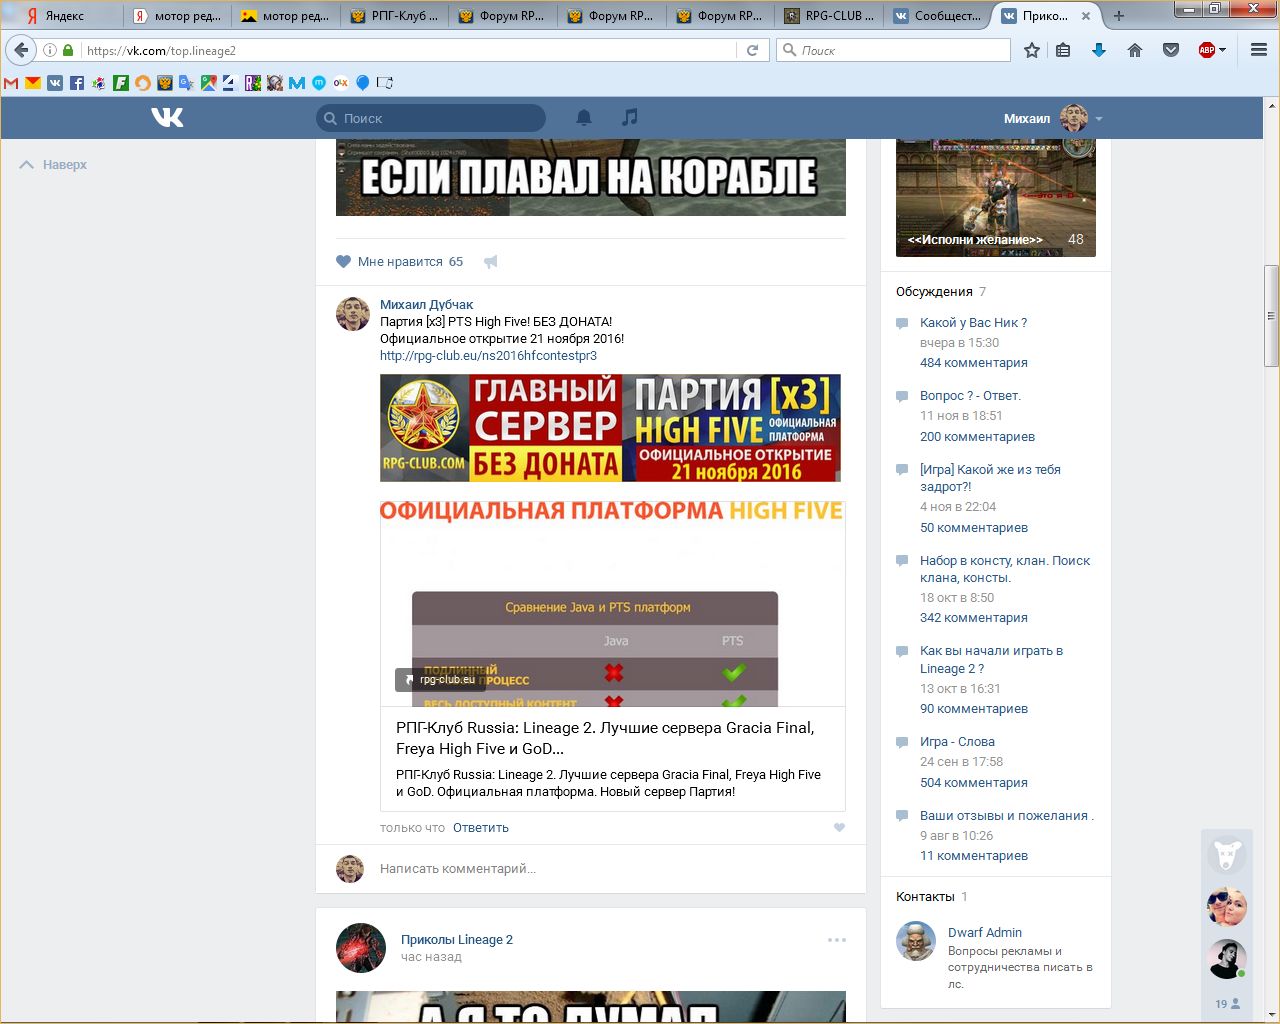
Task: Switch to Яндекс browser tab
Action: coord(66,16)
